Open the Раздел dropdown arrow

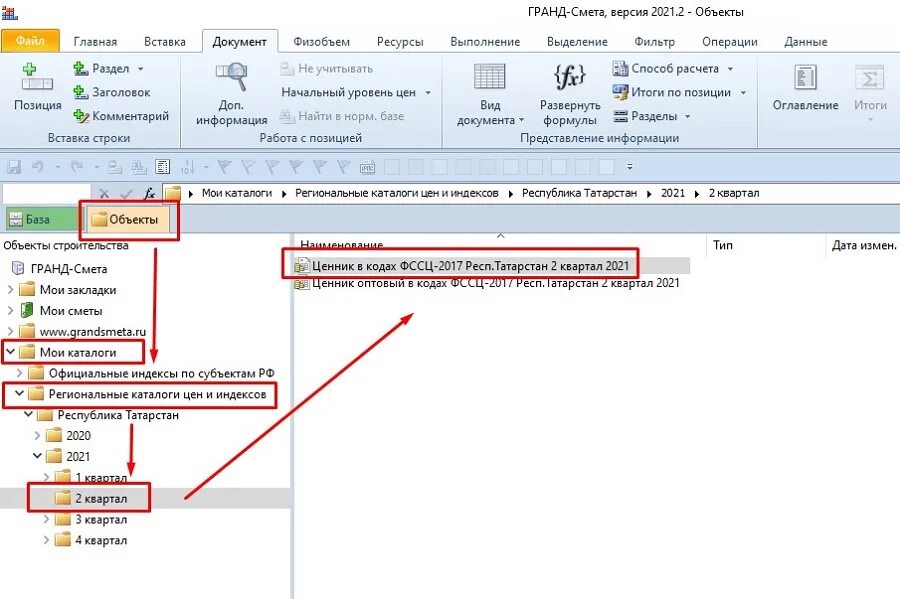(141, 69)
